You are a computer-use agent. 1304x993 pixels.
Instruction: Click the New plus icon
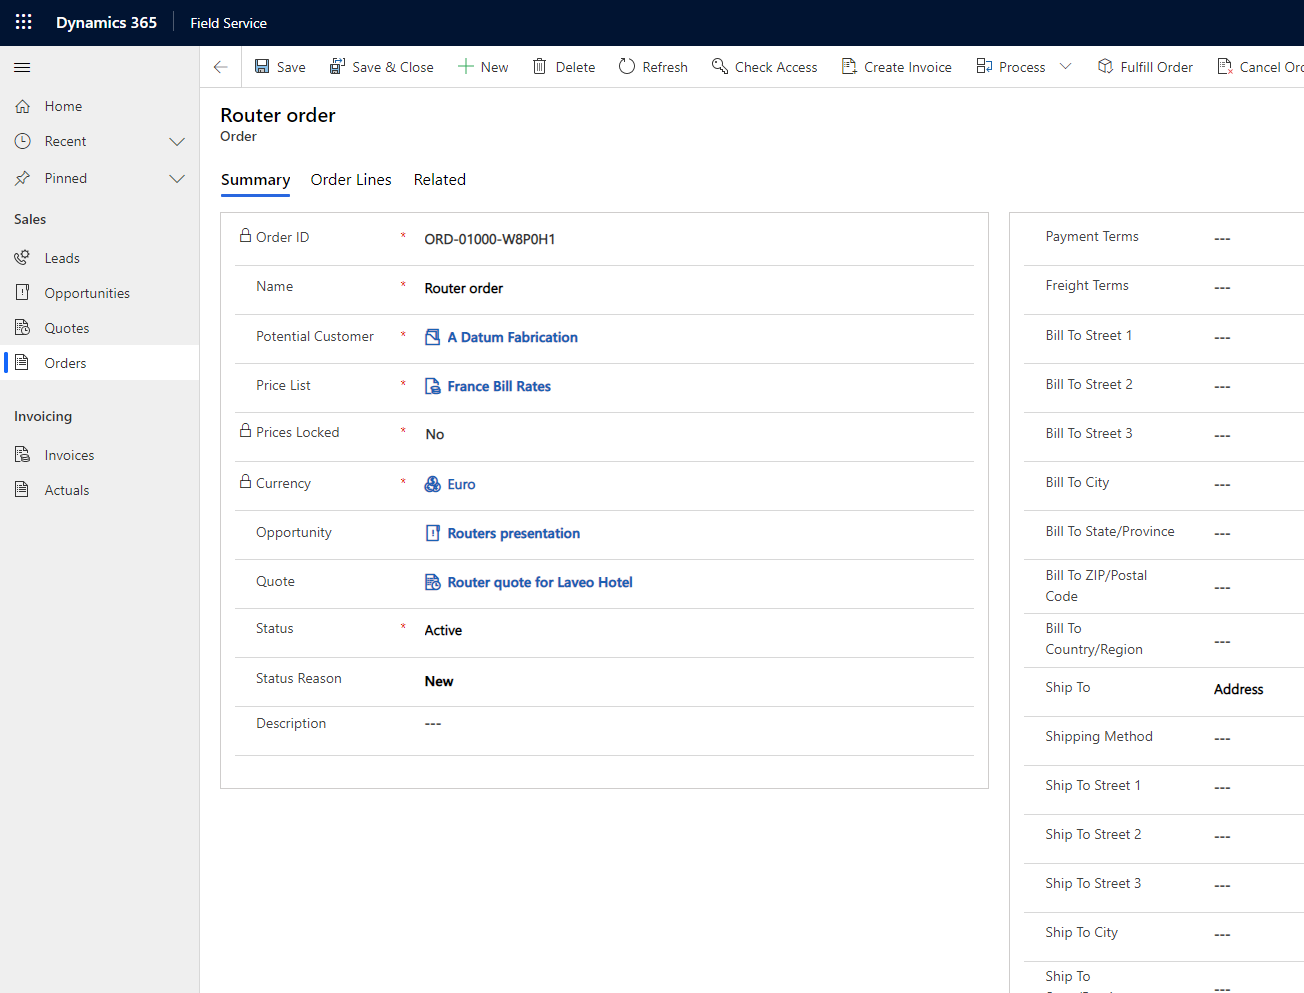click(465, 66)
